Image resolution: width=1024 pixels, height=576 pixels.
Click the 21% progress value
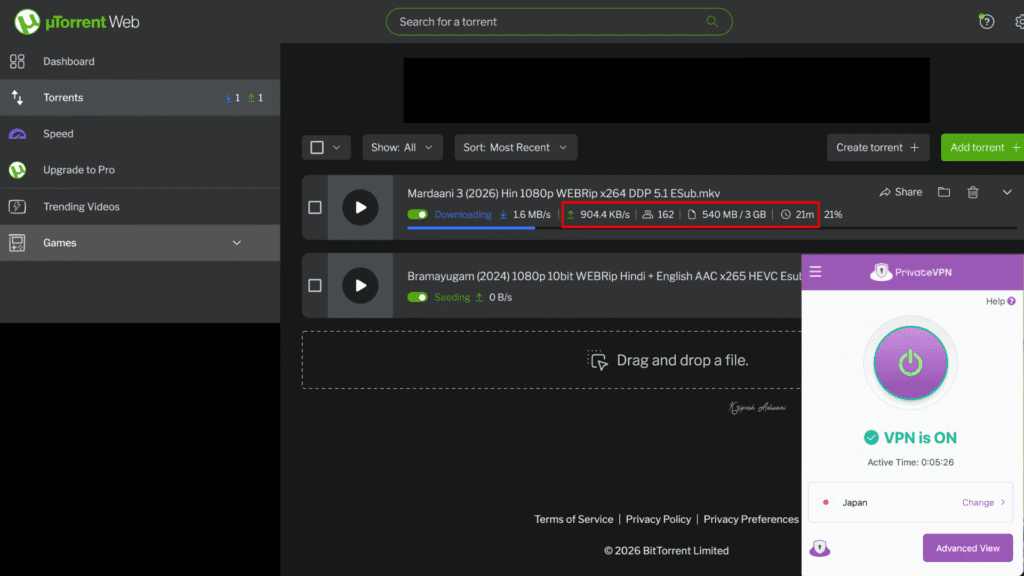pyautogui.click(x=833, y=214)
